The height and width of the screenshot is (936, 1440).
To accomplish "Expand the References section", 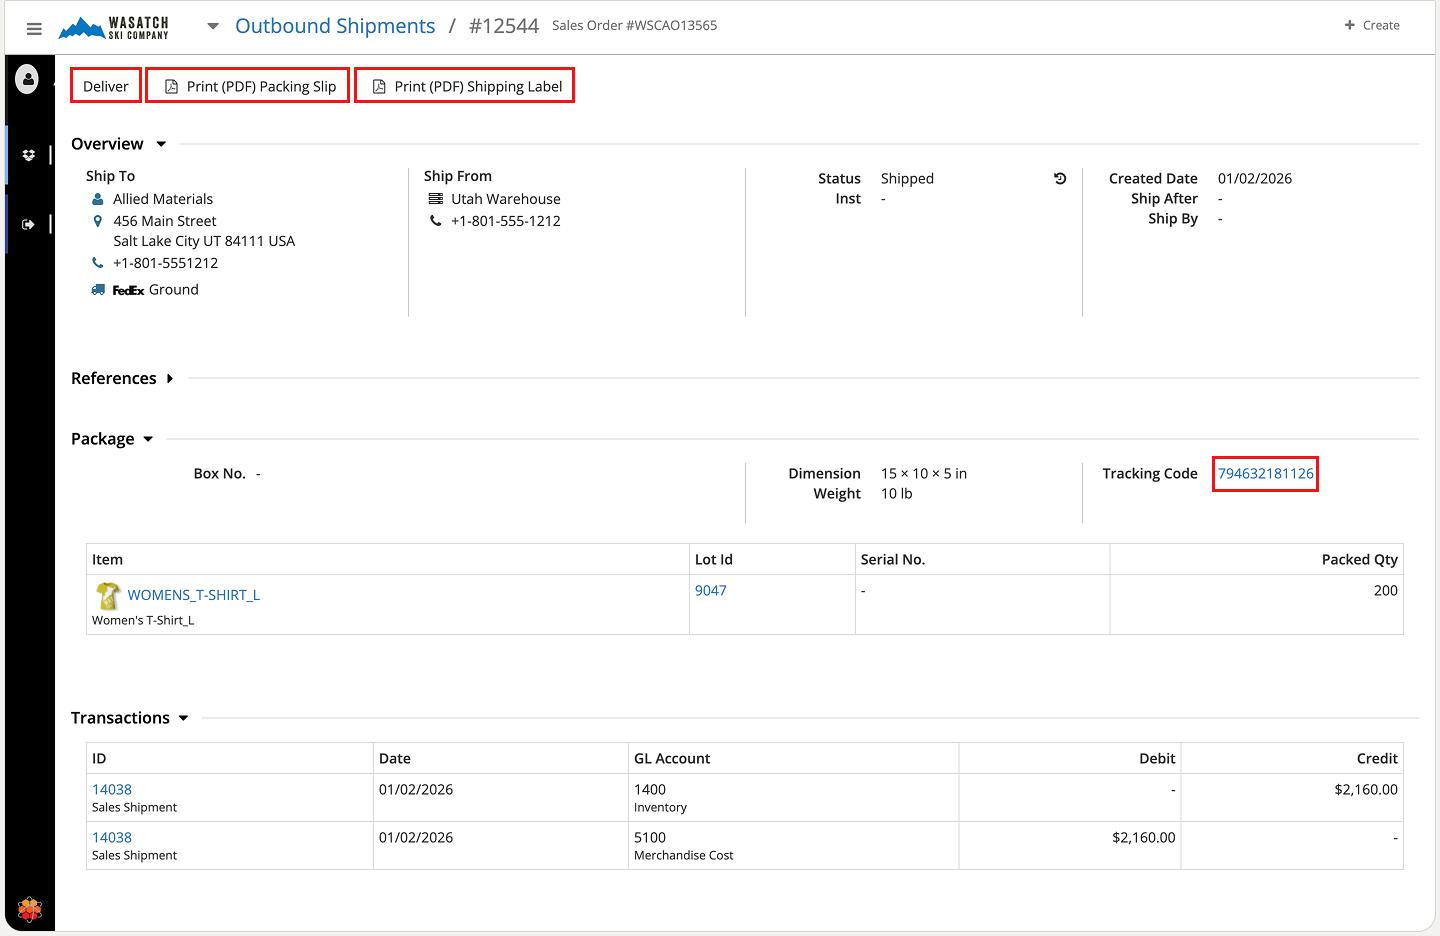I will 170,379.
